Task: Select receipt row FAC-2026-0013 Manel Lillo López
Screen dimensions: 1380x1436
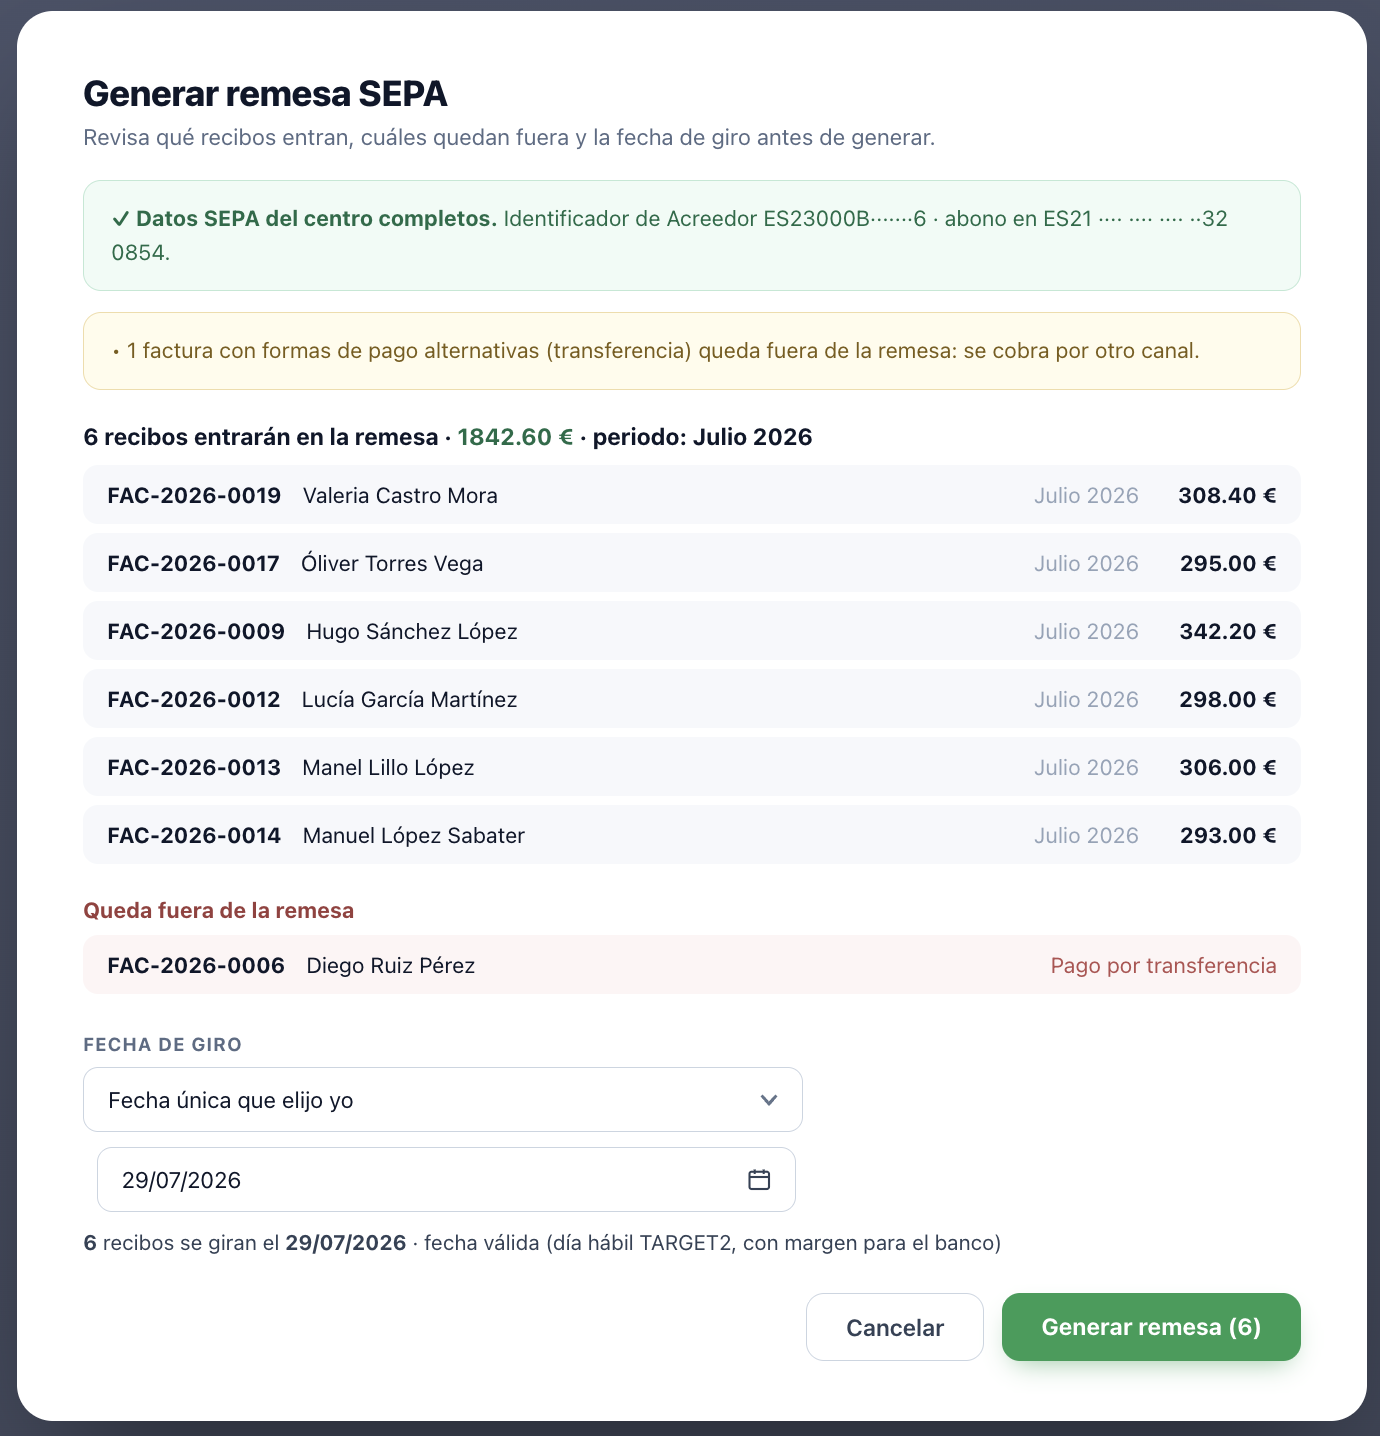Action: pyautogui.click(x=692, y=767)
